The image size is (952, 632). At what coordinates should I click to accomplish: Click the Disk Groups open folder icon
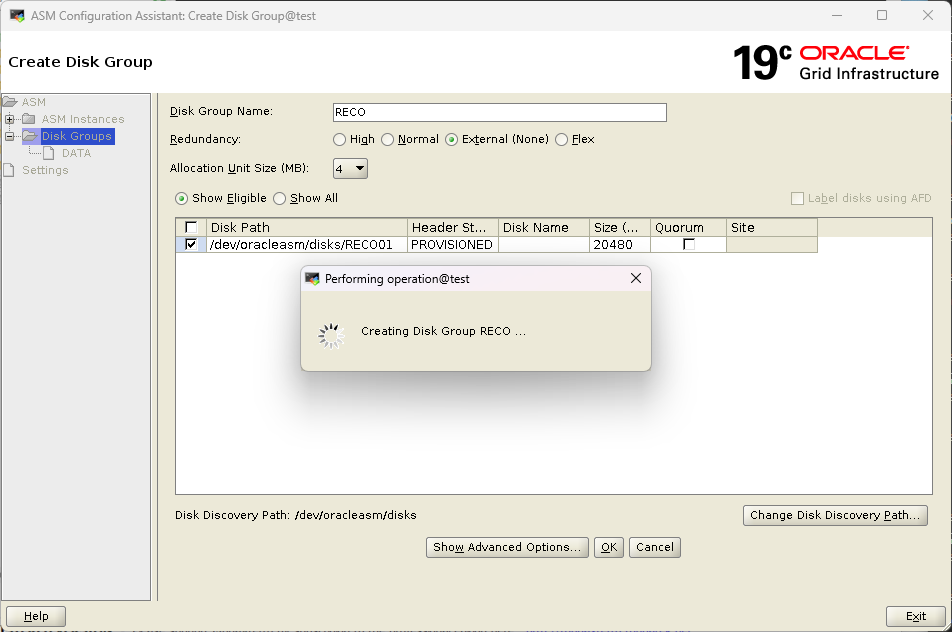[x=30, y=136]
